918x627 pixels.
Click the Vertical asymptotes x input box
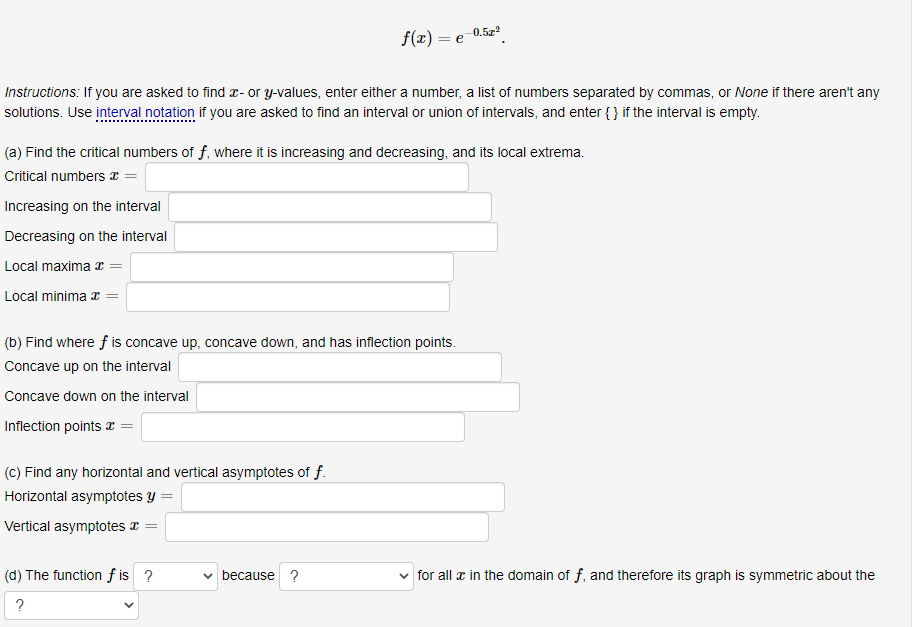[x=326, y=527]
